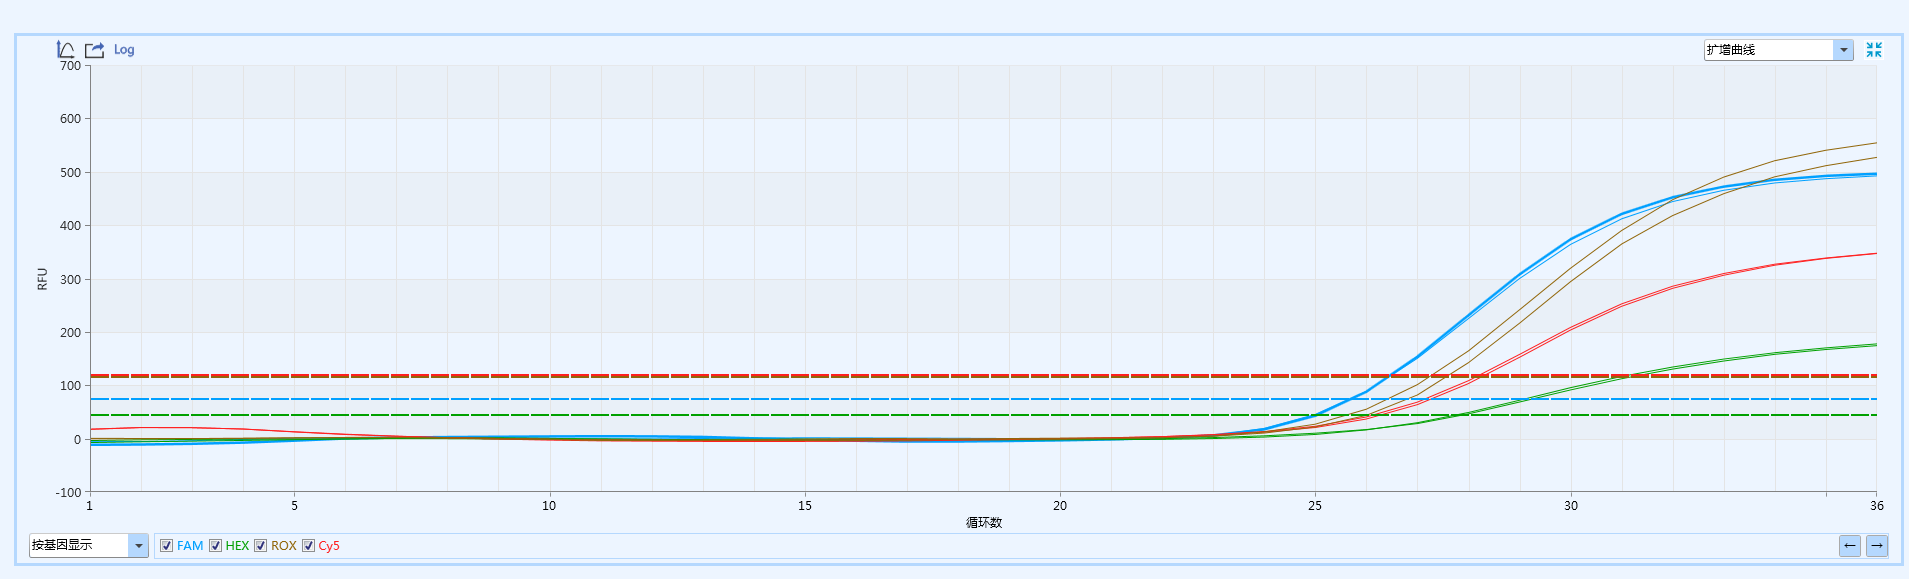The height and width of the screenshot is (579, 1909).
Task: Click the RFU y-axis title
Action: click(43, 279)
